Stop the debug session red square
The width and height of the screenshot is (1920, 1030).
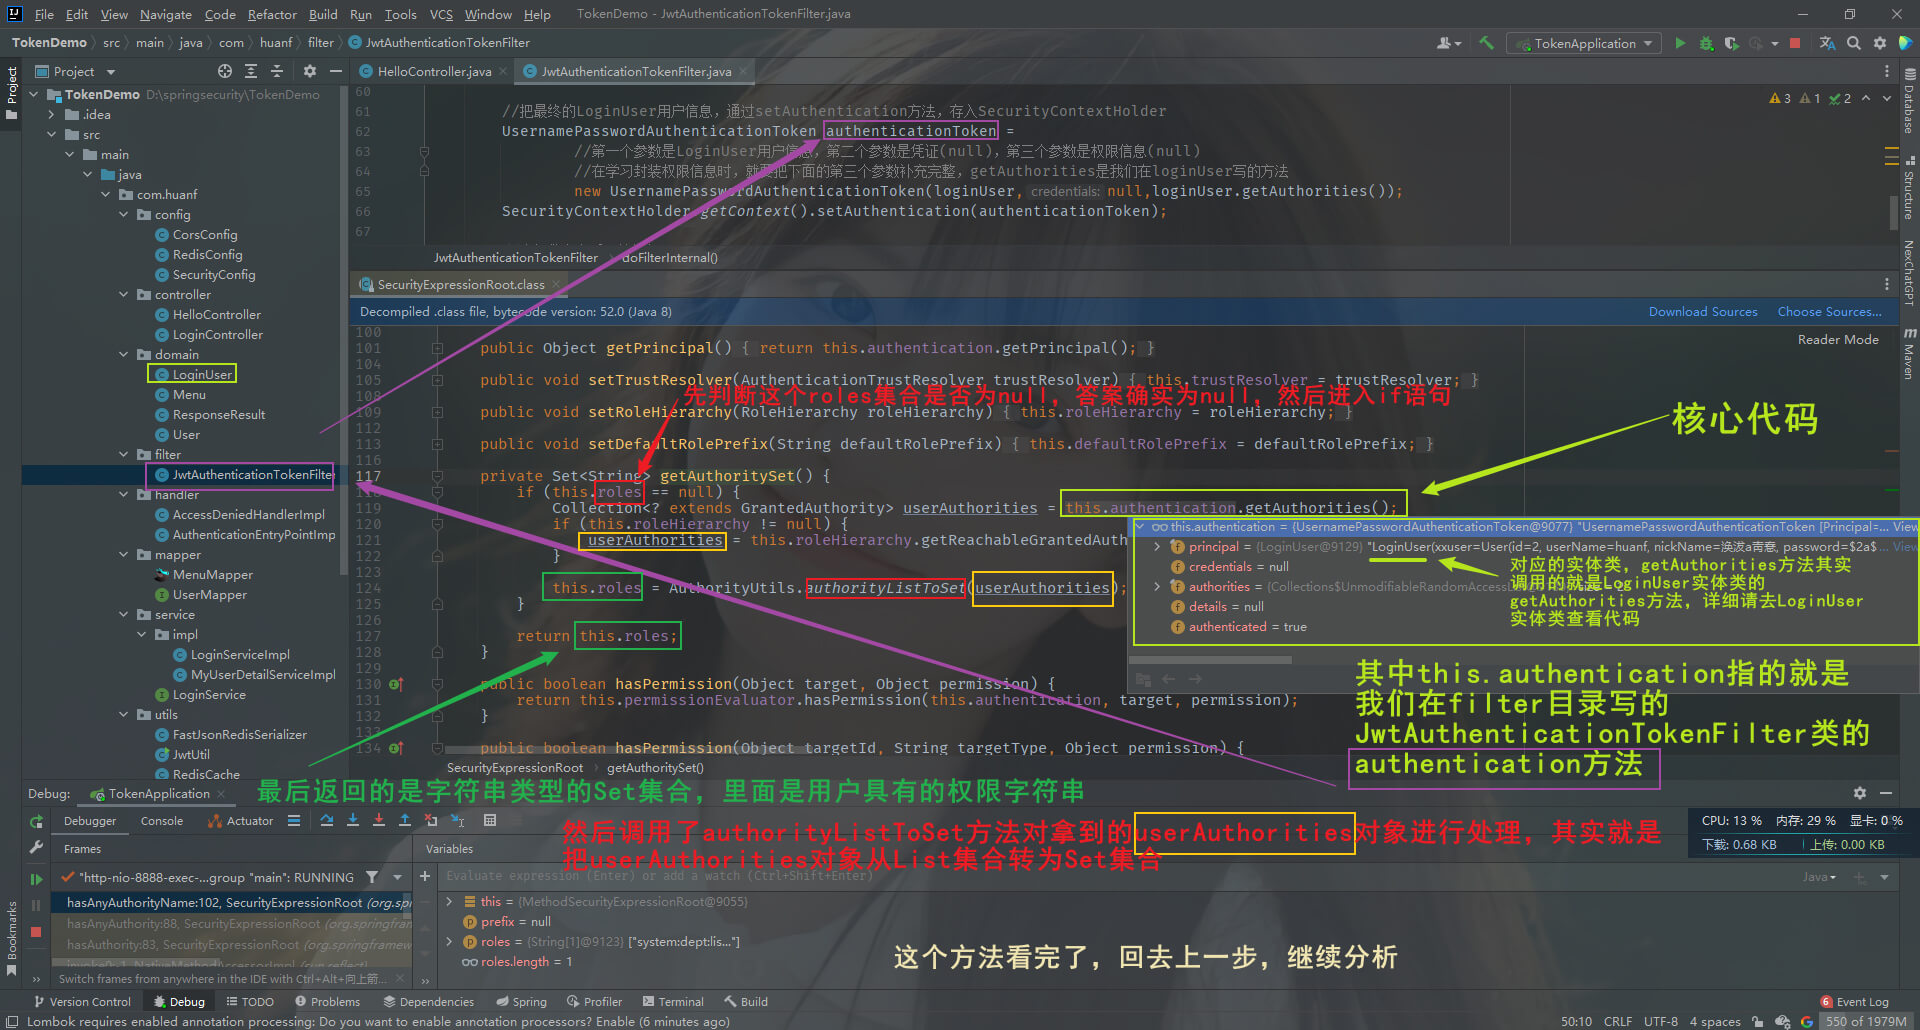click(x=36, y=931)
